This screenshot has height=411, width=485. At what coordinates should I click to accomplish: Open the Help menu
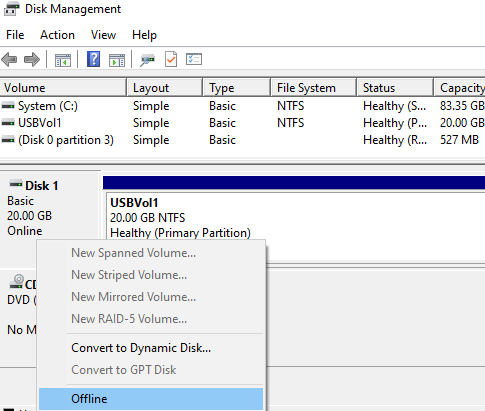tap(144, 35)
